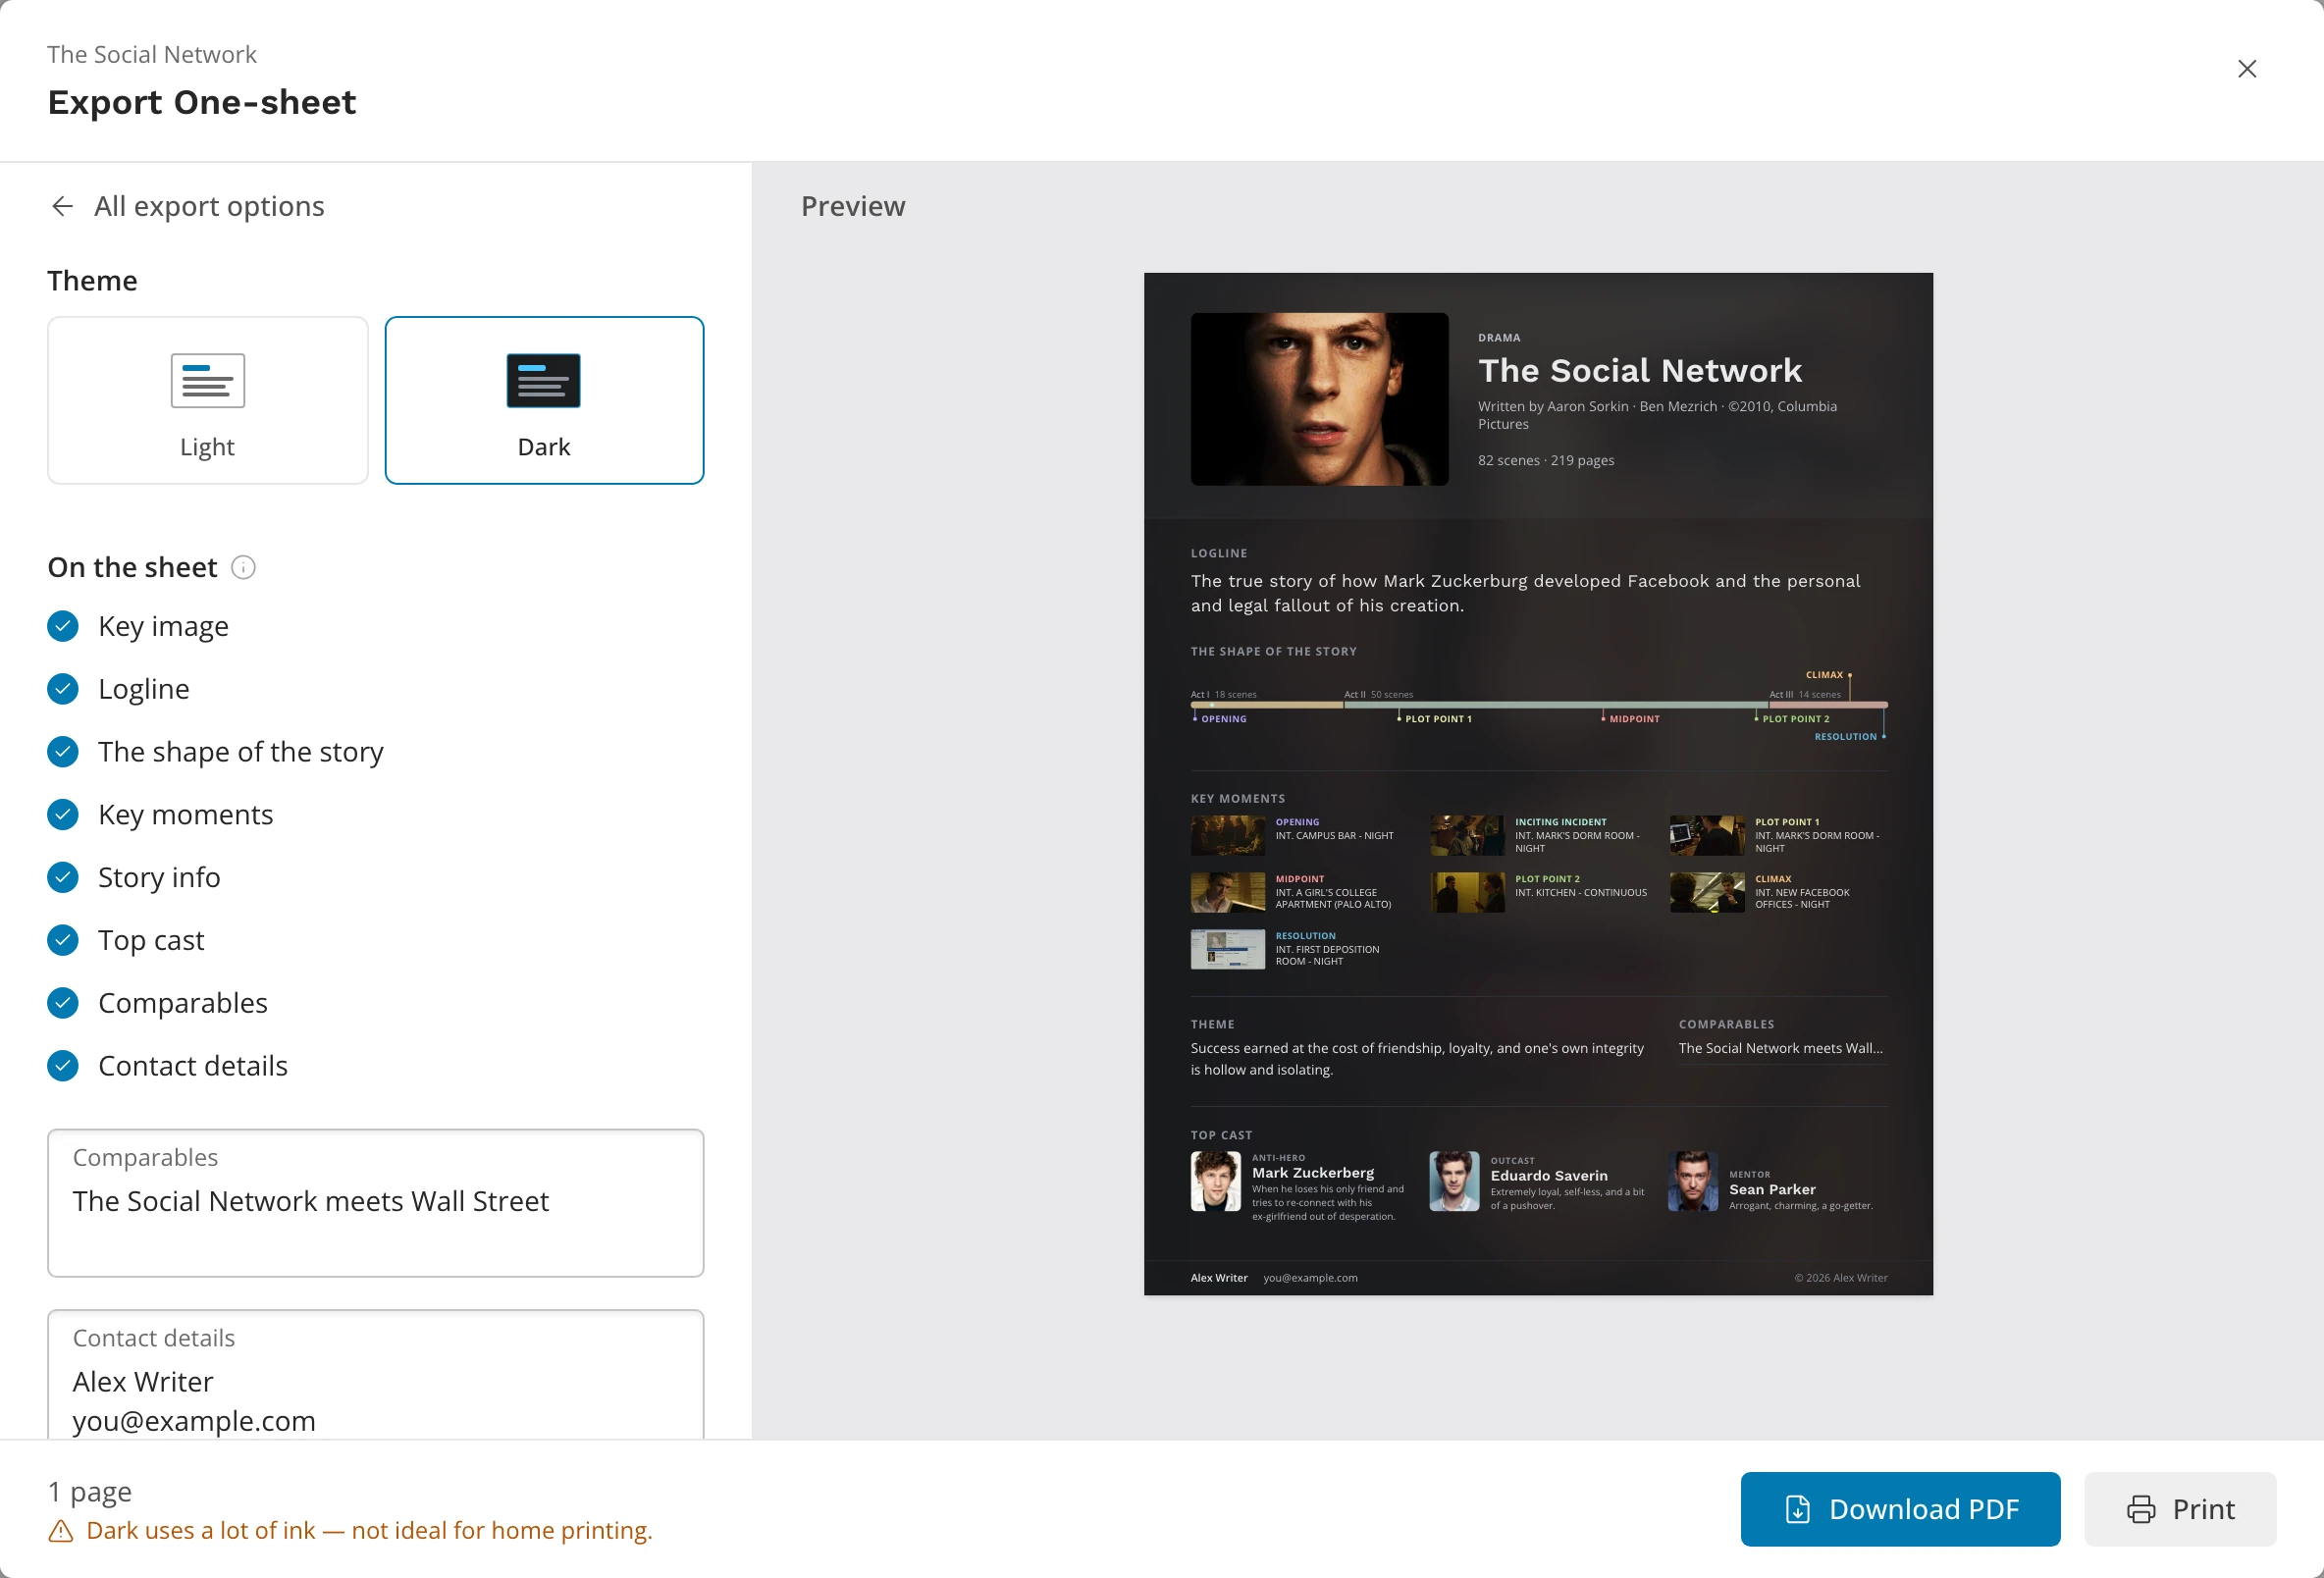Click the PLOT POINT 1 timeline marker
The width and height of the screenshot is (2324, 1578).
(1437, 719)
